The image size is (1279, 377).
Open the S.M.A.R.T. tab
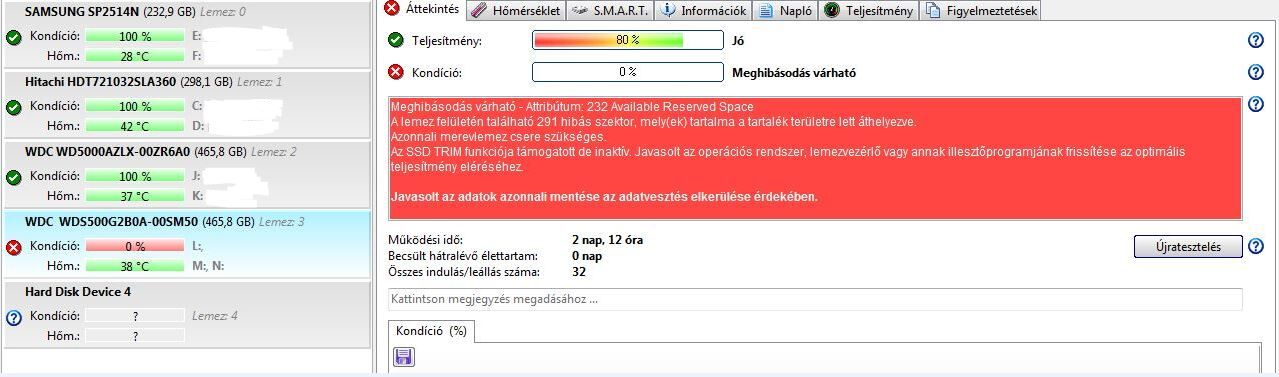[x=611, y=11]
